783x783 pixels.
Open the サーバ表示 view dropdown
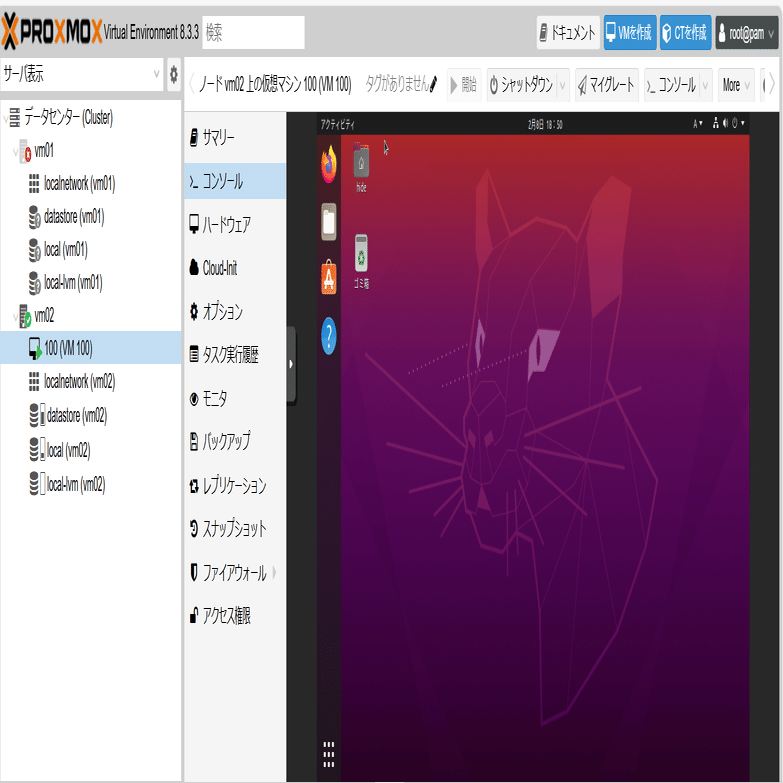tap(82, 74)
